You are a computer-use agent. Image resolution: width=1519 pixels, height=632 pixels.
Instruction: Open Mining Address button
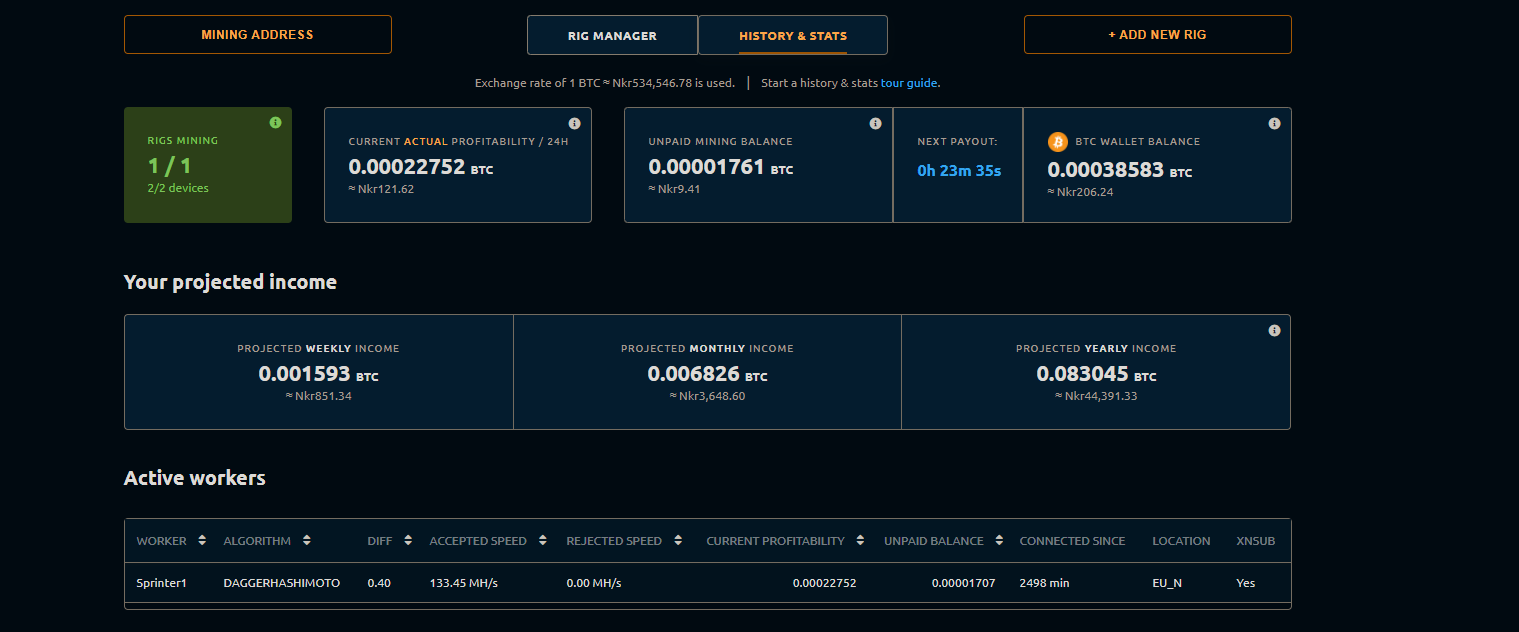[257, 34]
